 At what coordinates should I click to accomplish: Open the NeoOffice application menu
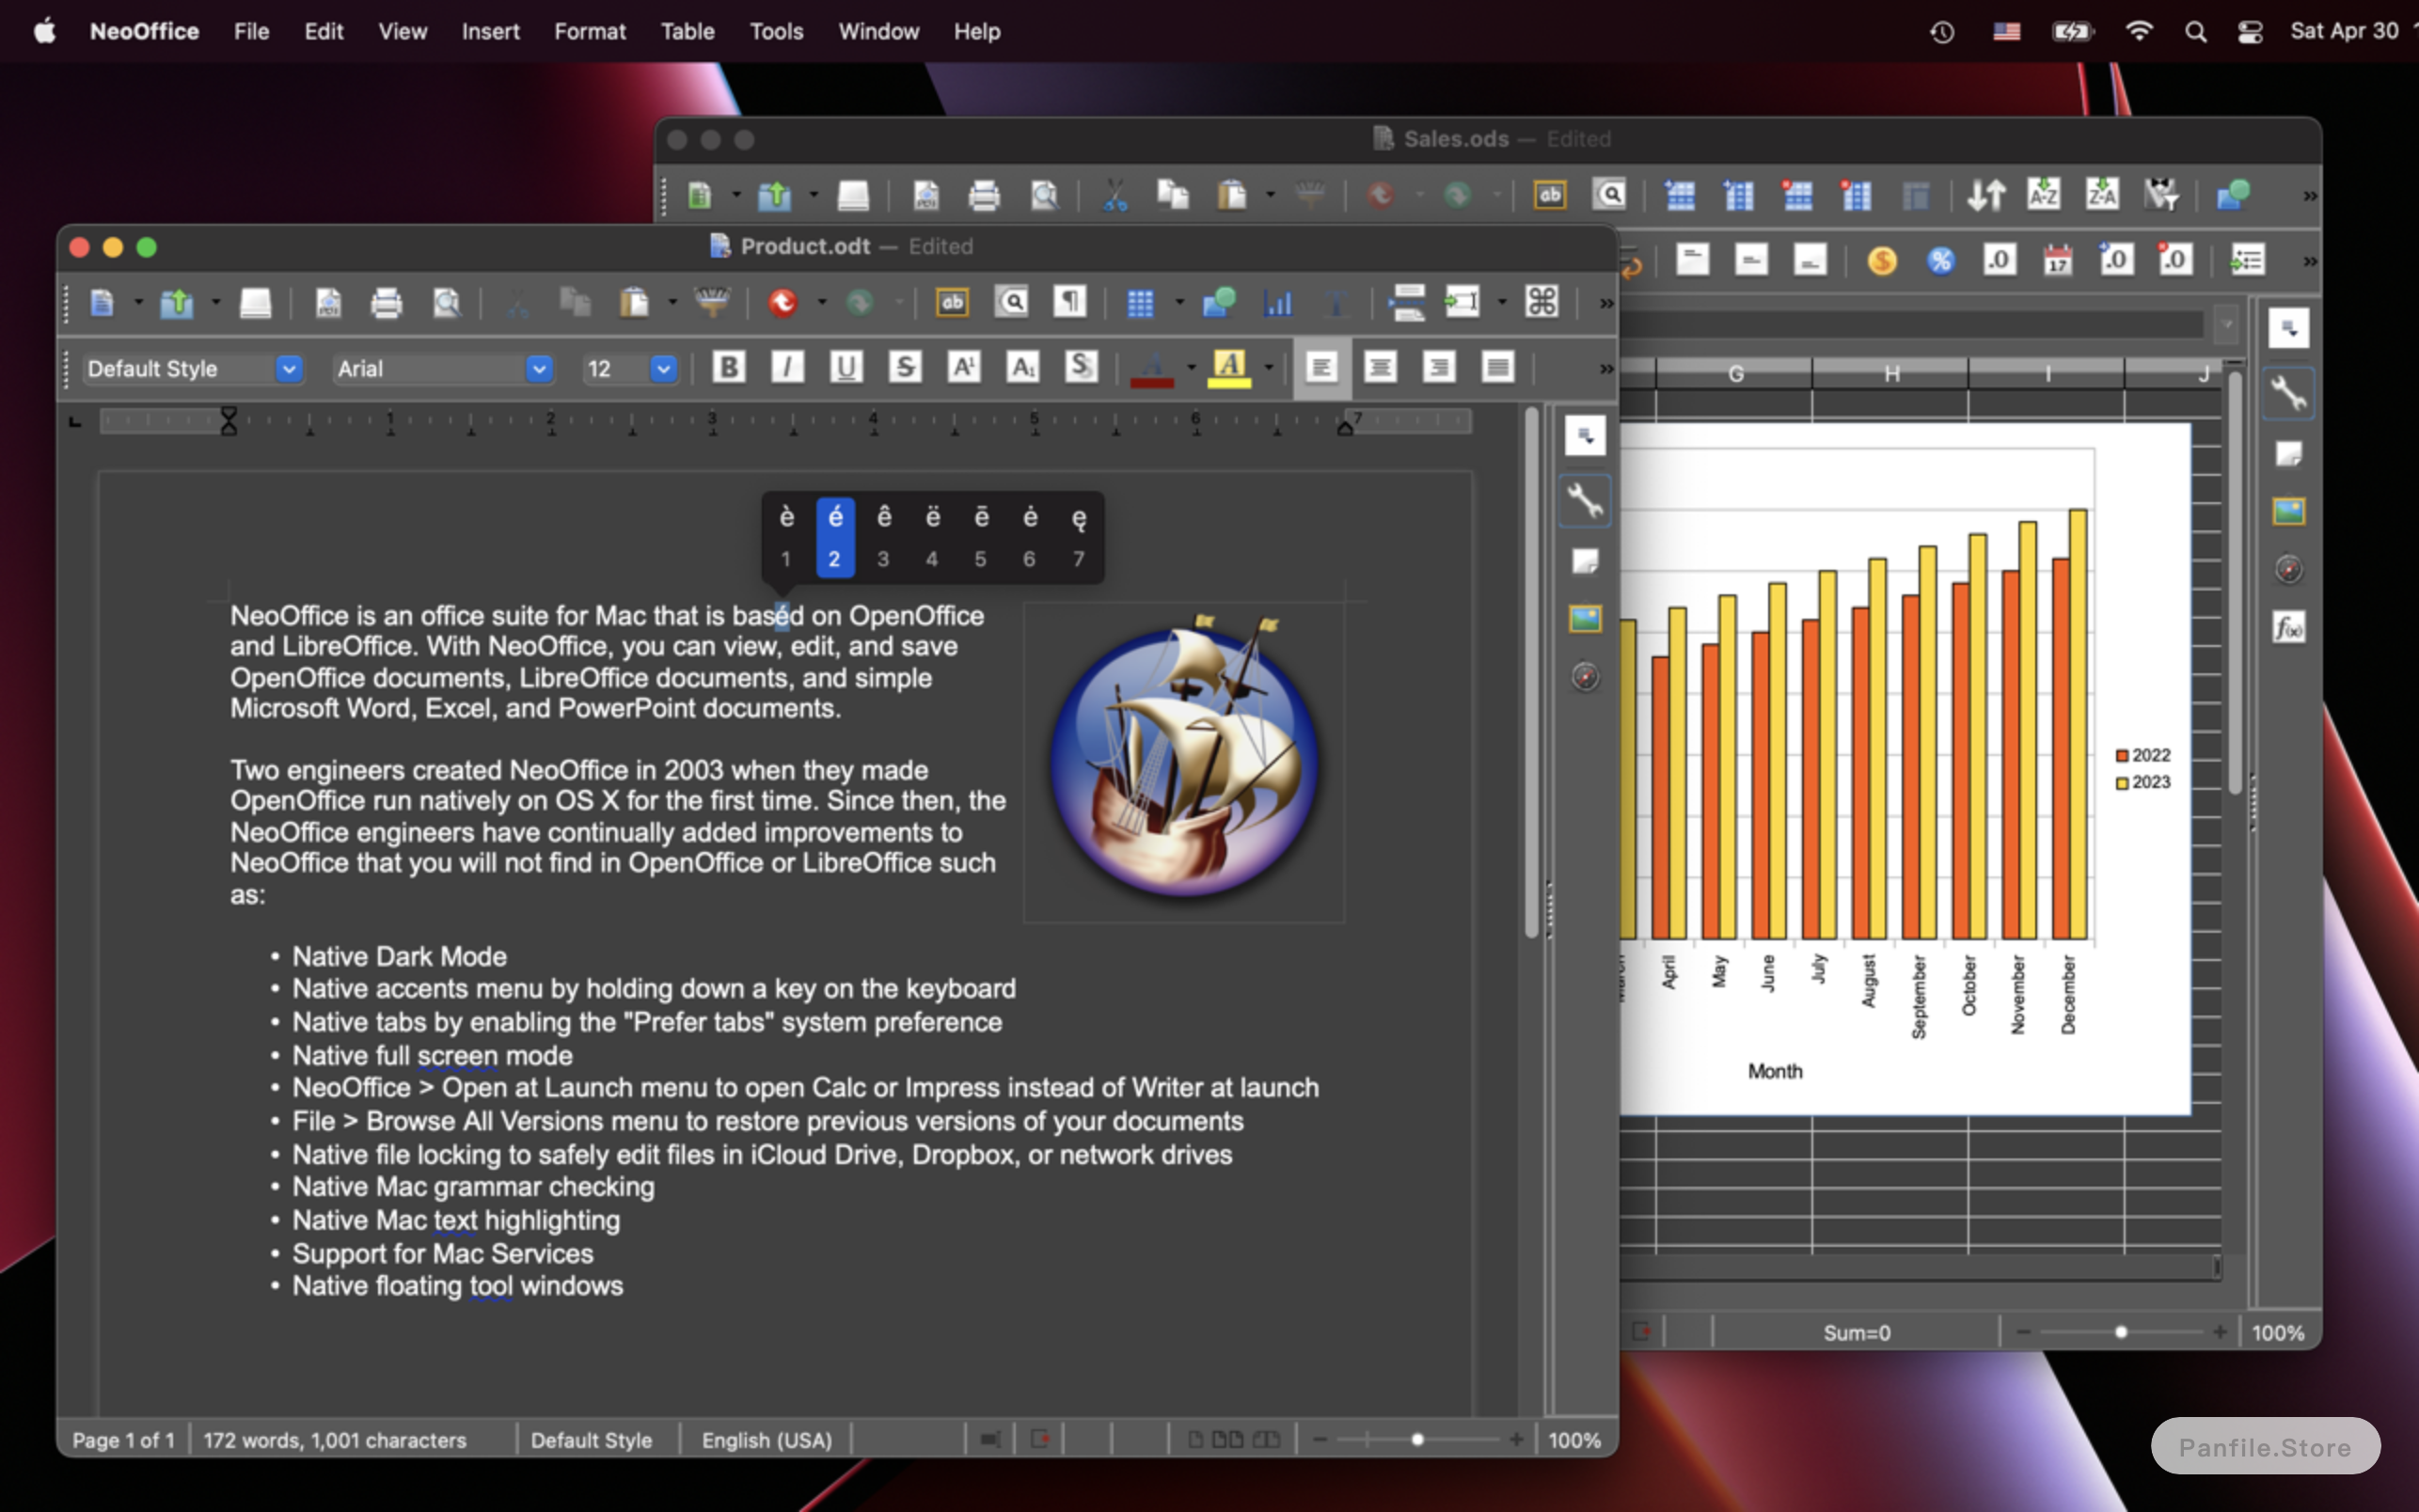(x=144, y=31)
